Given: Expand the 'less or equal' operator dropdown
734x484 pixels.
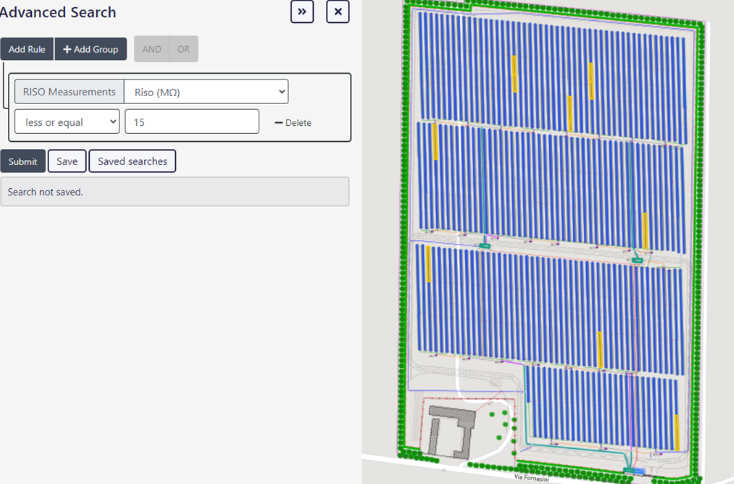Looking at the screenshot, I should (x=67, y=122).
